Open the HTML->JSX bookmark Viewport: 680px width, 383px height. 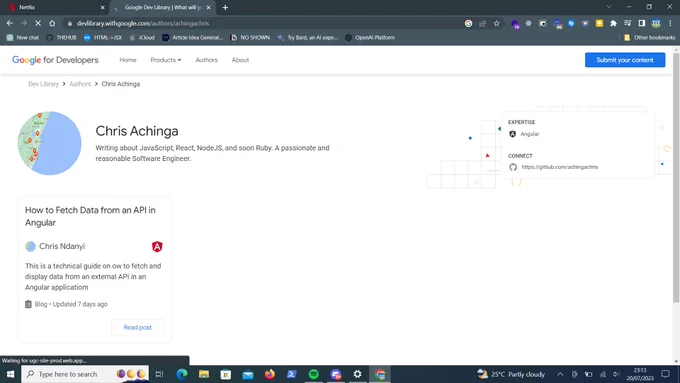[x=103, y=38]
